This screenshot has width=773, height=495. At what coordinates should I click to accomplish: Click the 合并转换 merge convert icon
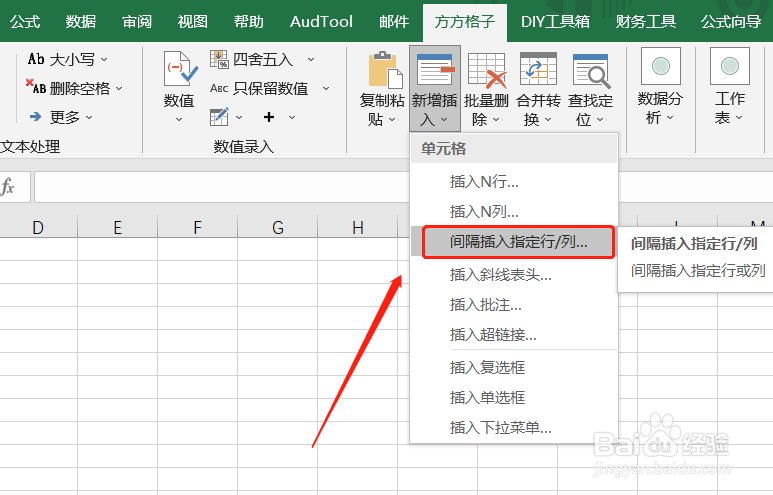(538, 69)
